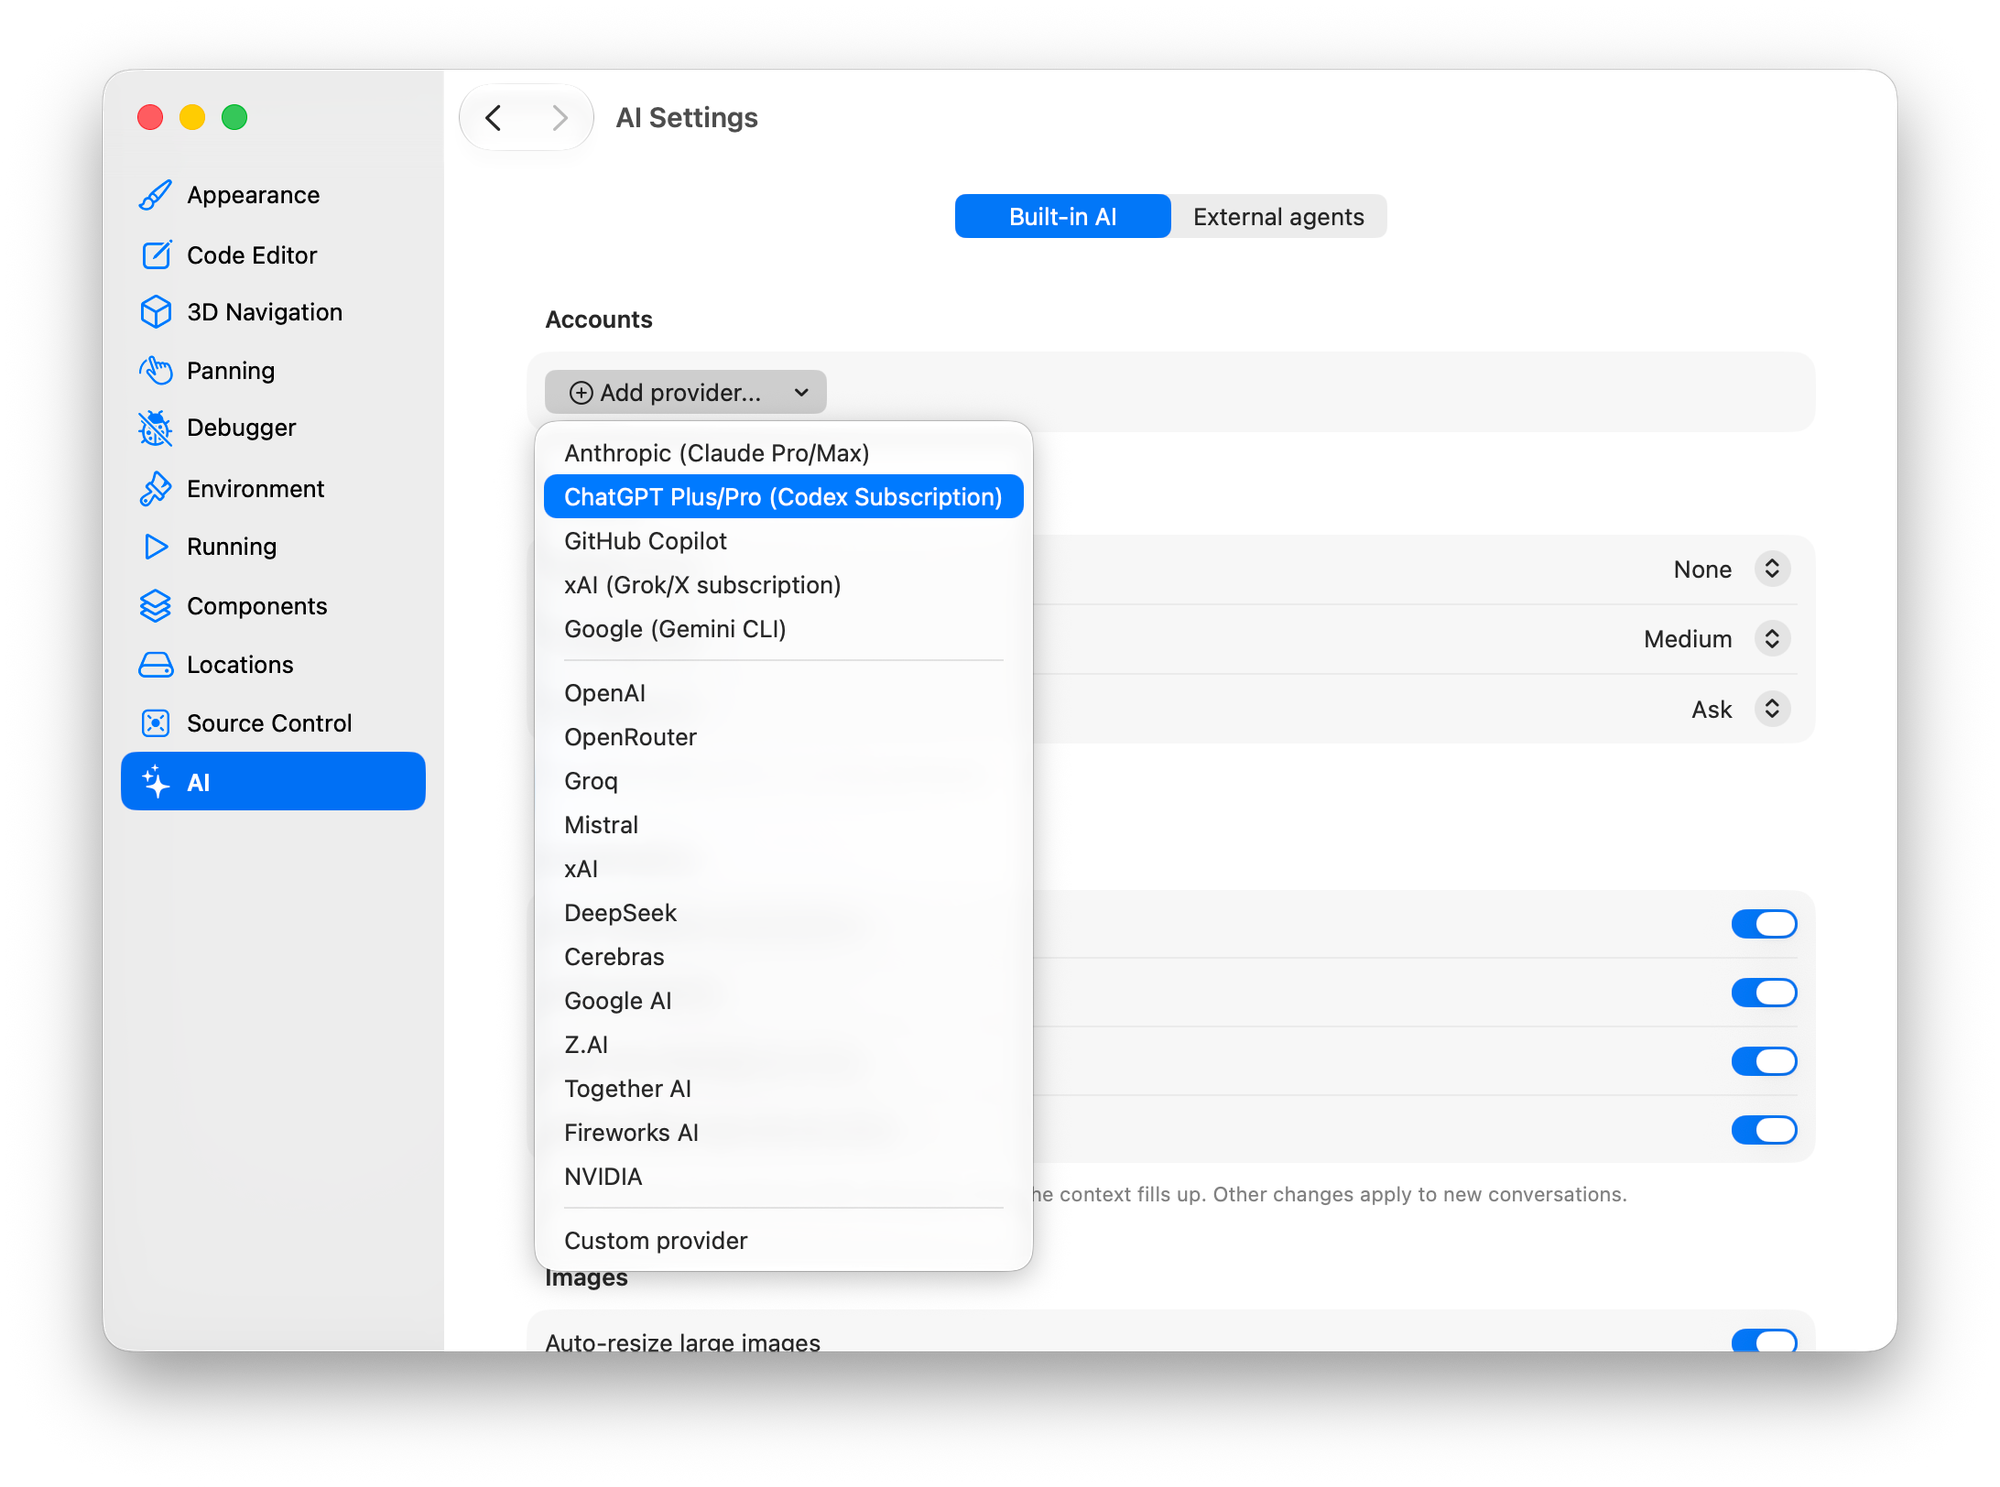Screen dimensions: 2000x1487
Task: Go back with the left chevron
Action: (494, 118)
